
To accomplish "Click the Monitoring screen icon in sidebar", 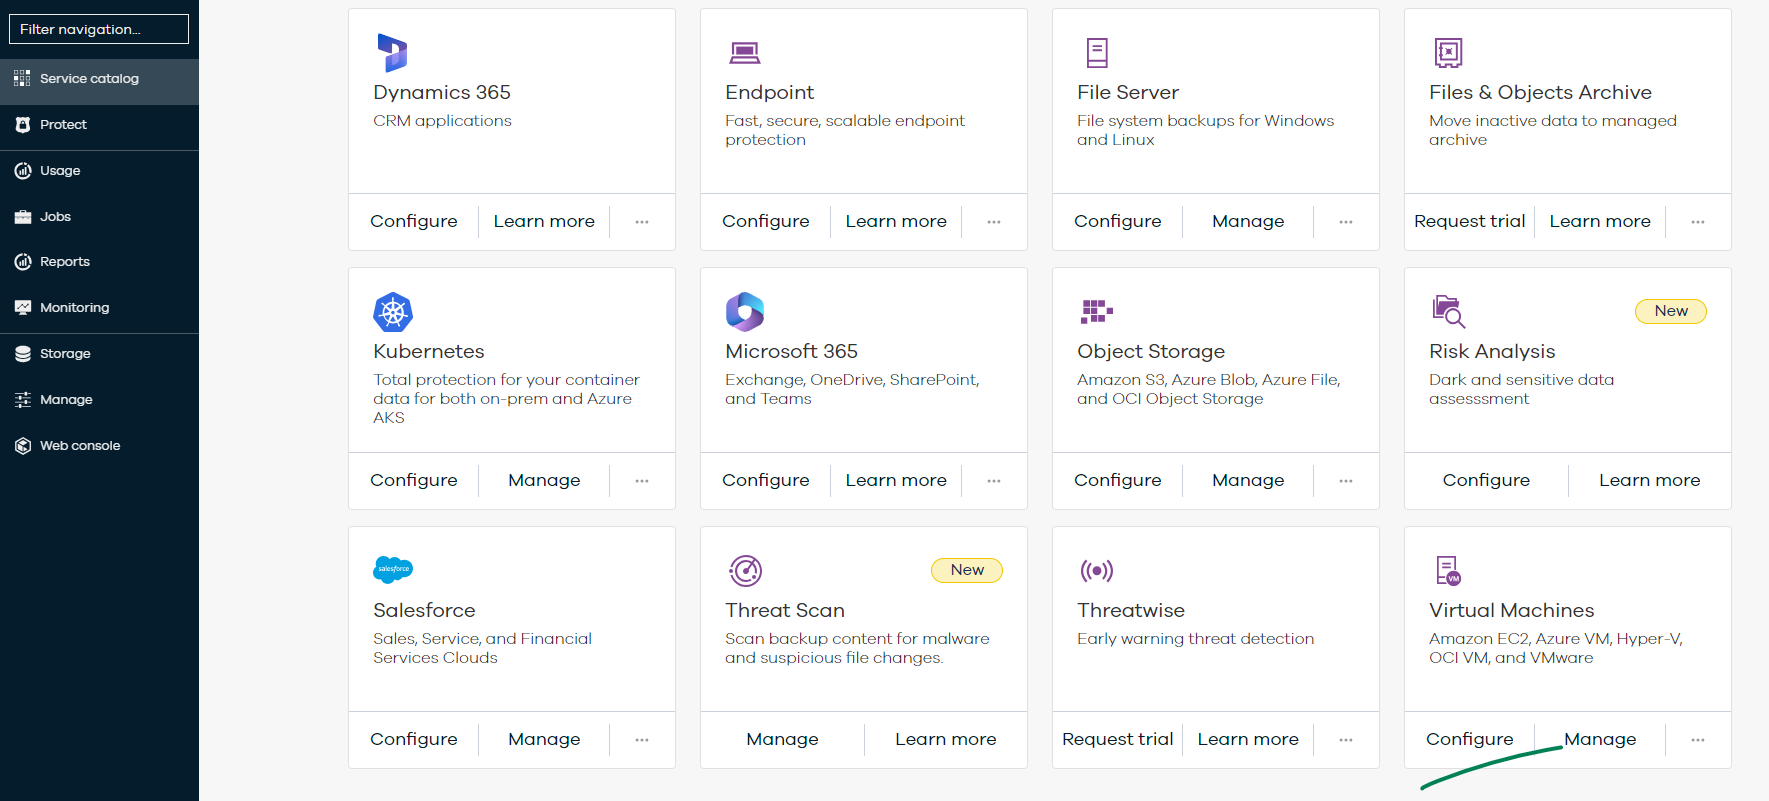I will click(23, 308).
